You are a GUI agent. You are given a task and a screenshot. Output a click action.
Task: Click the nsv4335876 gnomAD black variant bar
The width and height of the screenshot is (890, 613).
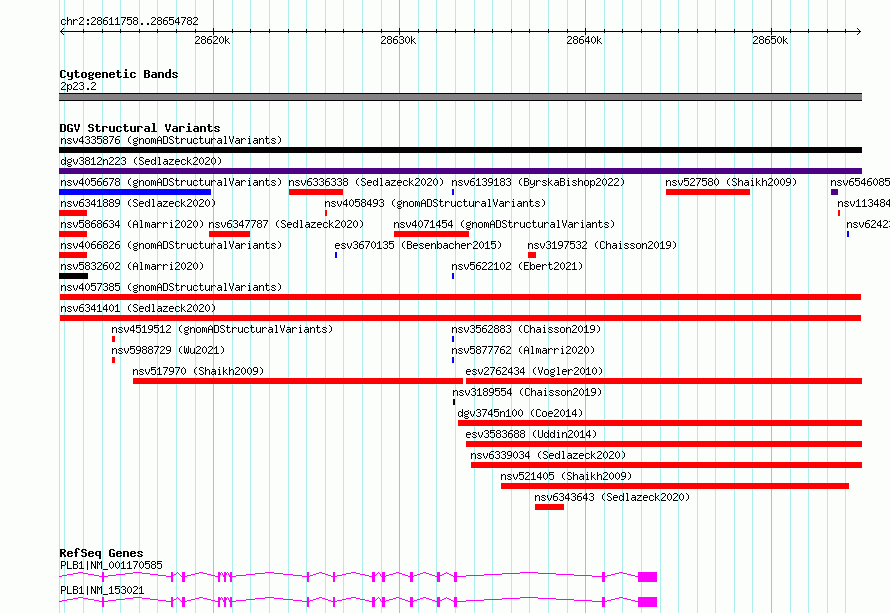click(460, 150)
